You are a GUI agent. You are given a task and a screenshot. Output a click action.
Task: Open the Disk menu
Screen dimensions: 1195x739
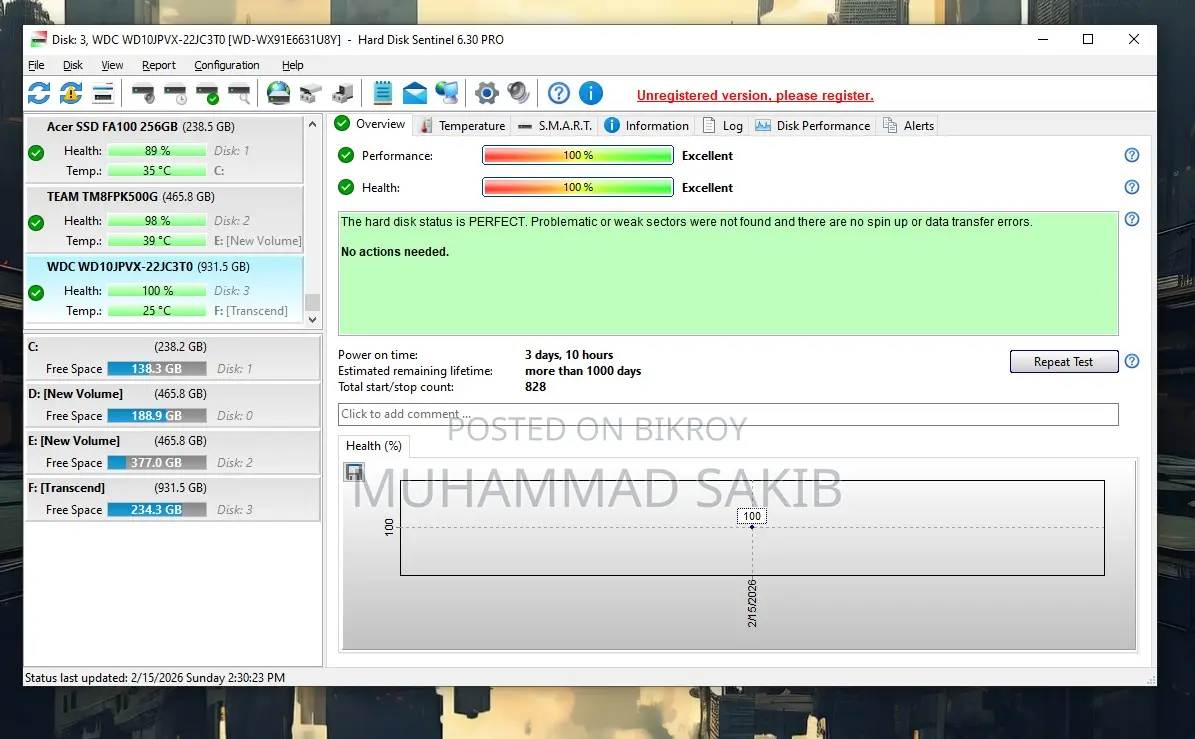point(72,66)
